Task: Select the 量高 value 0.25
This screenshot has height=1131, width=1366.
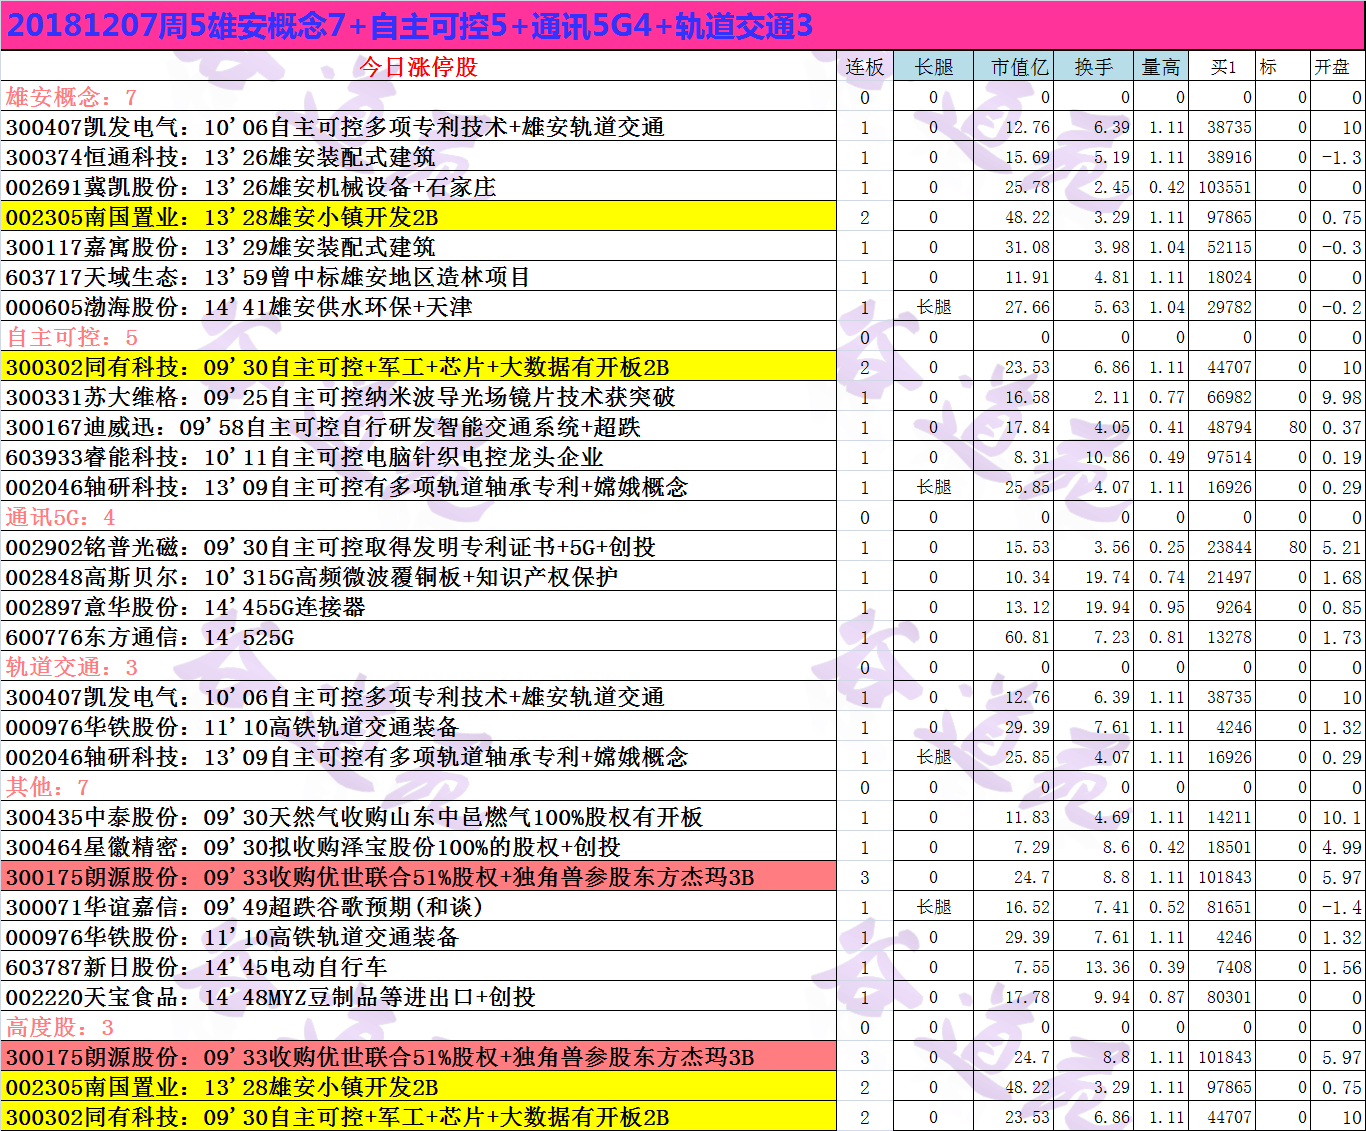Action: pyautogui.click(x=1167, y=547)
